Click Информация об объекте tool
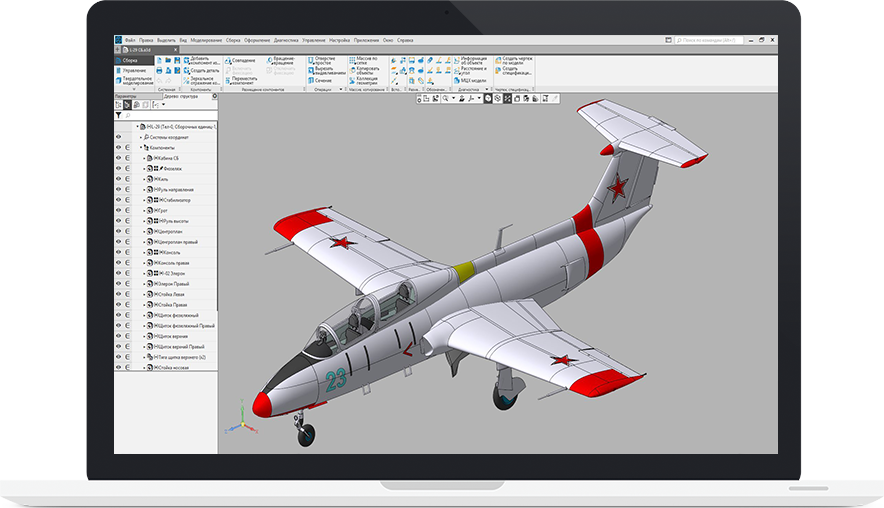Viewport: 884px width, 508px height. tap(470, 60)
